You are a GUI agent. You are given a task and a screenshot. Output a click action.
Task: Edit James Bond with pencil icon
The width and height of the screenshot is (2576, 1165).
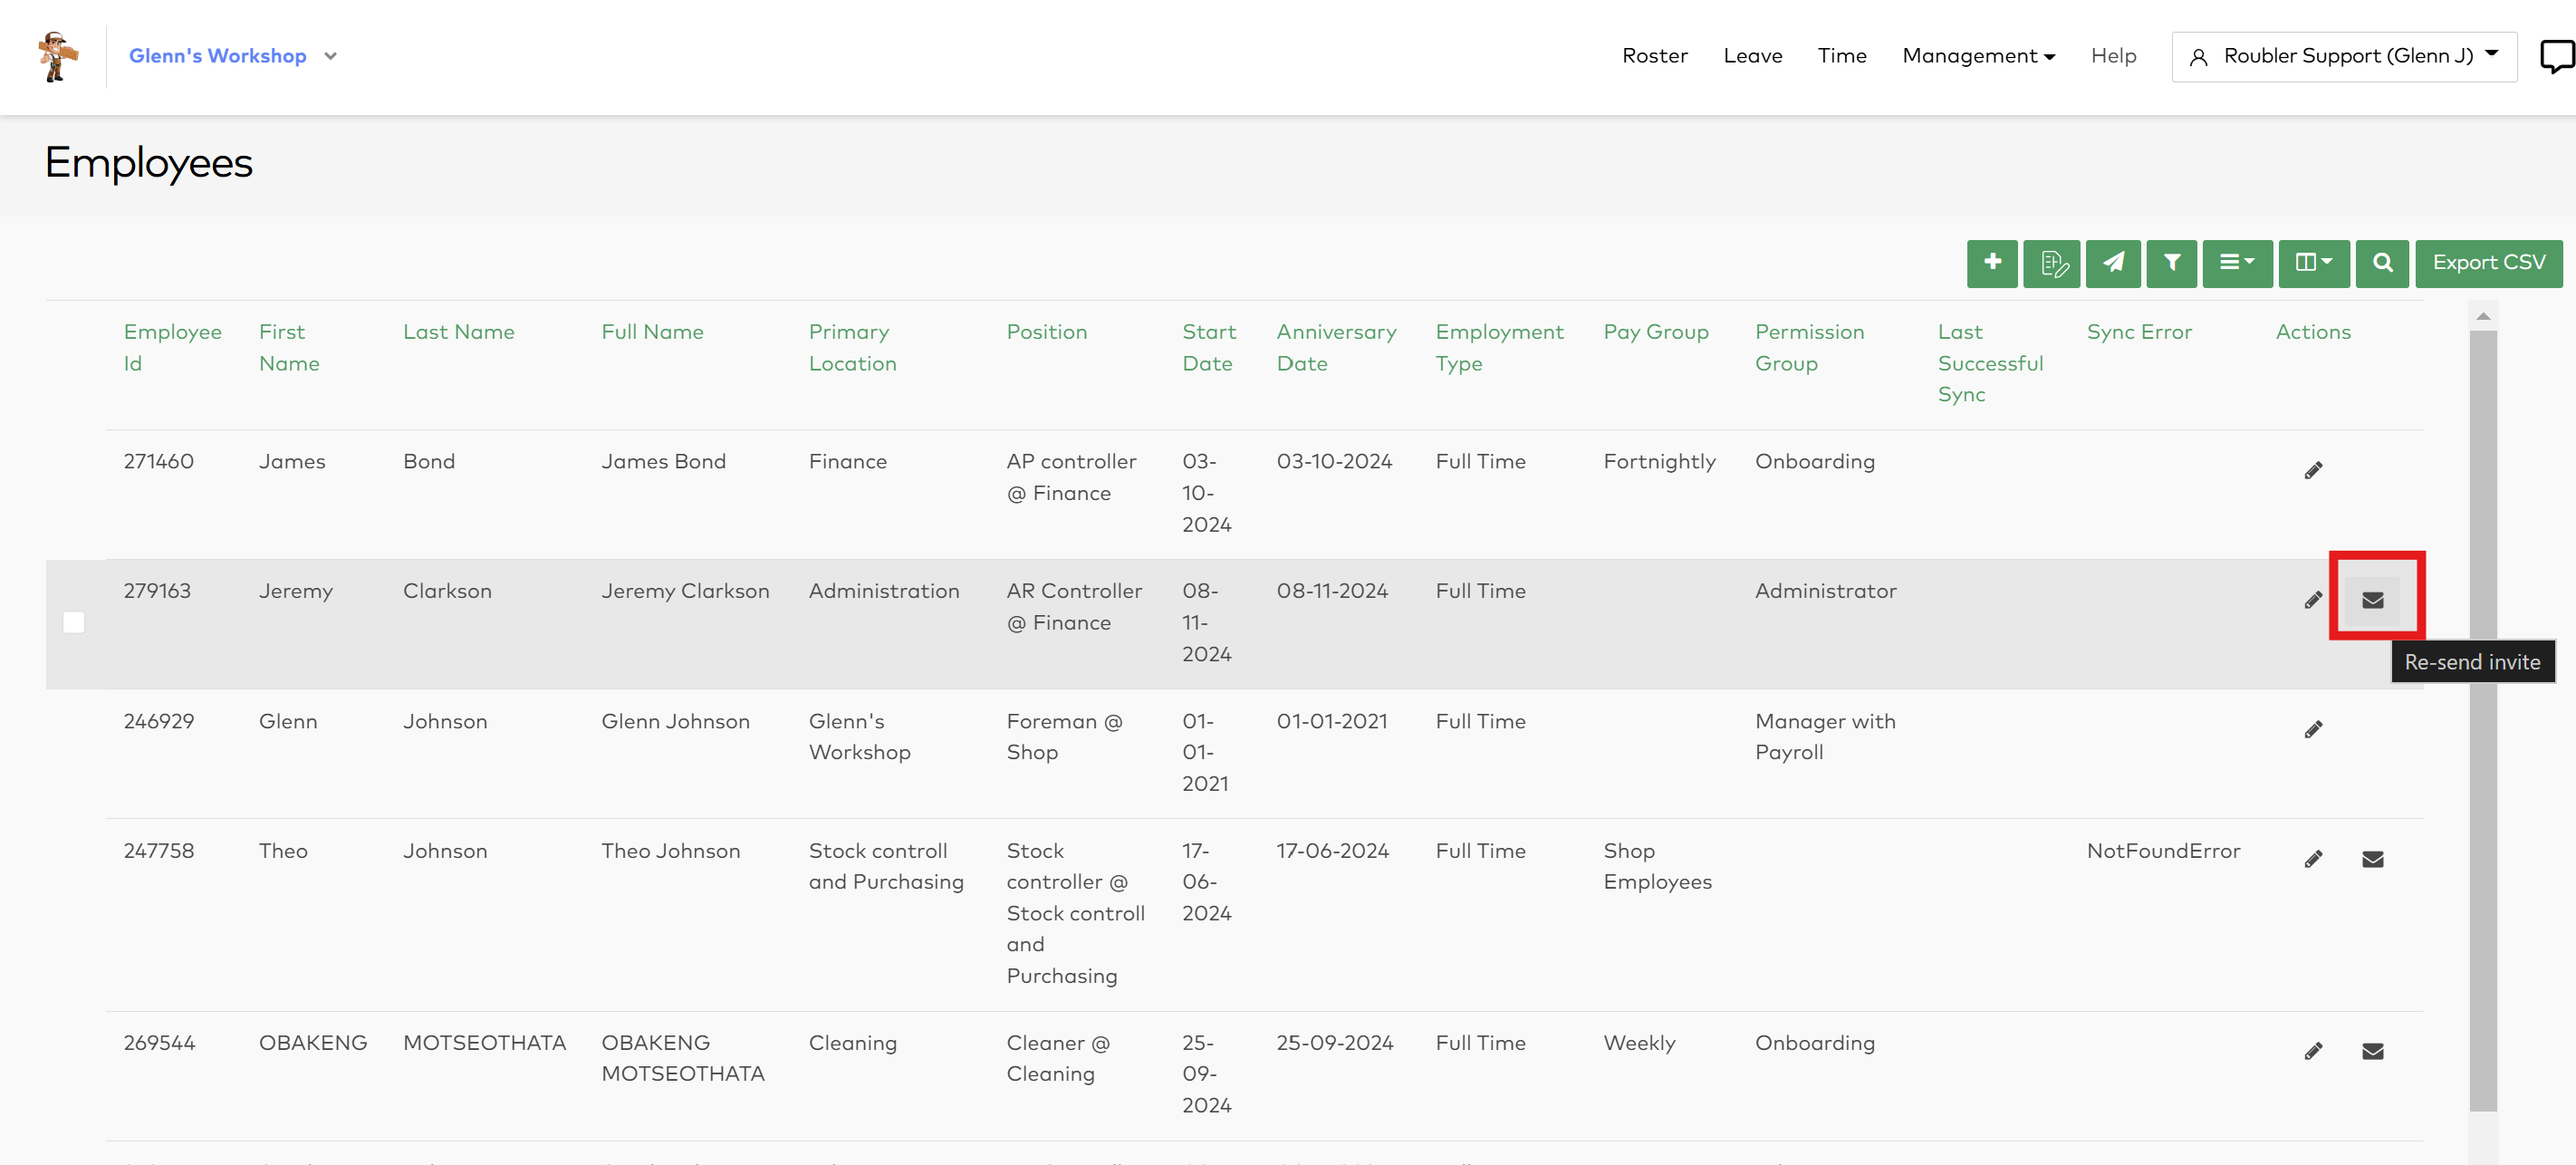tap(2312, 471)
